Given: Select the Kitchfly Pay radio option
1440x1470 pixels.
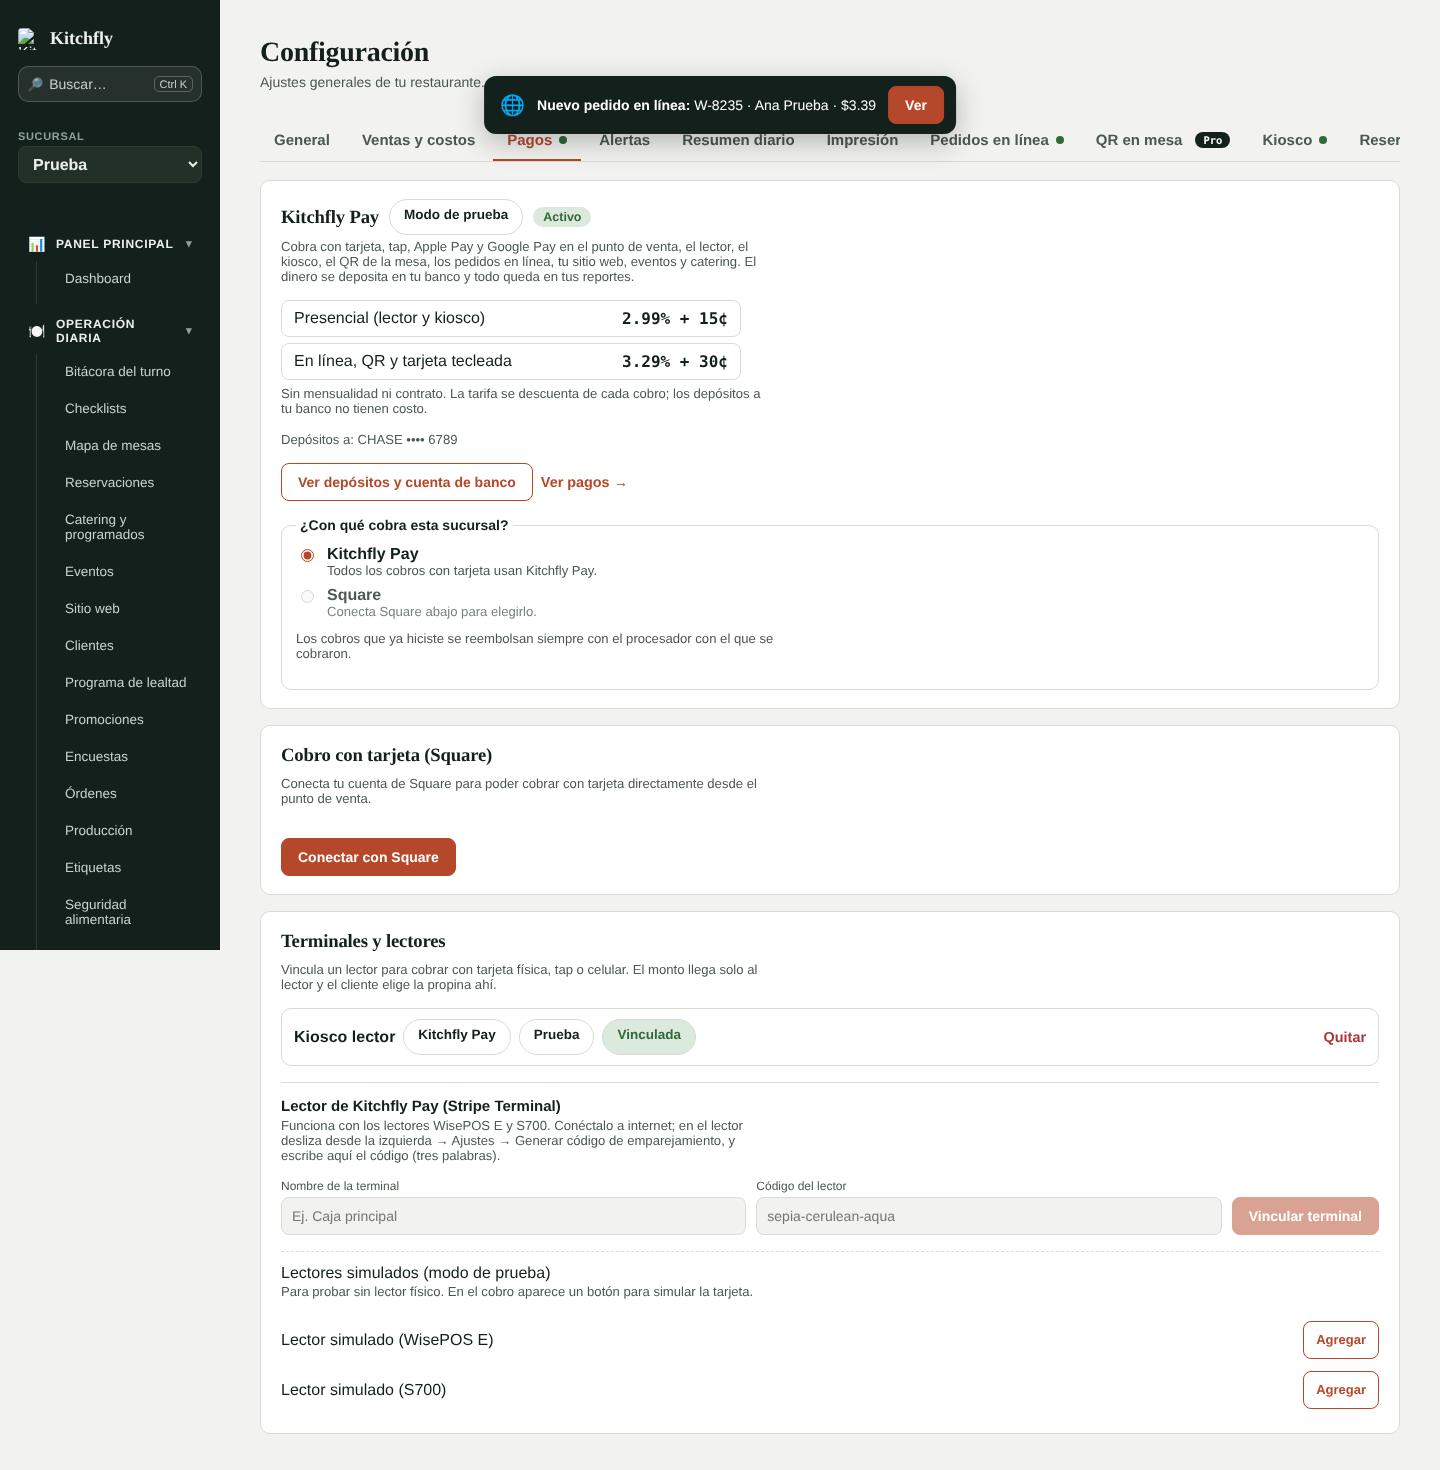Looking at the screenshot, I should tap(308, 555).
